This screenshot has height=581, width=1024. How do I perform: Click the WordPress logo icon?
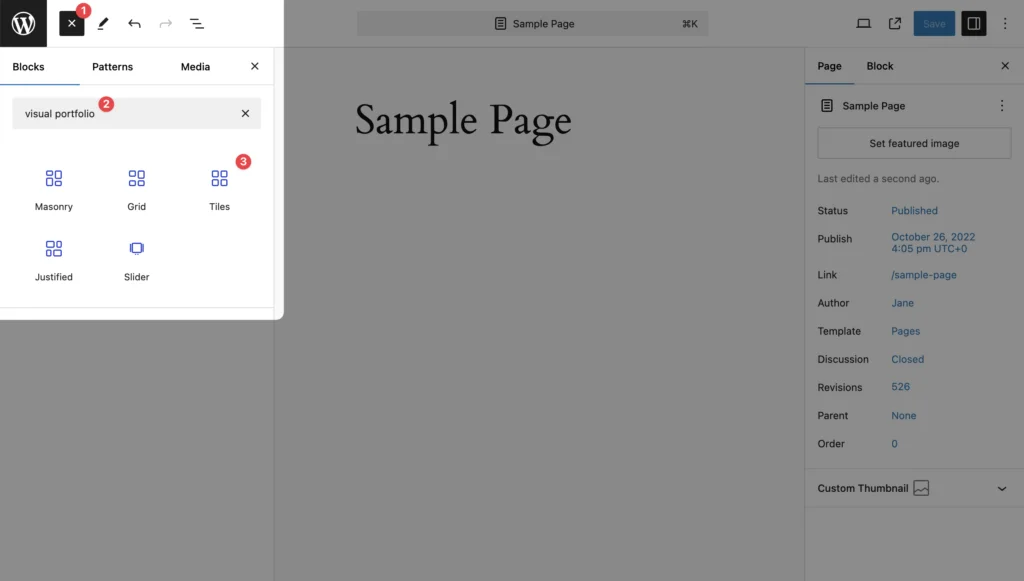[23, 23]
